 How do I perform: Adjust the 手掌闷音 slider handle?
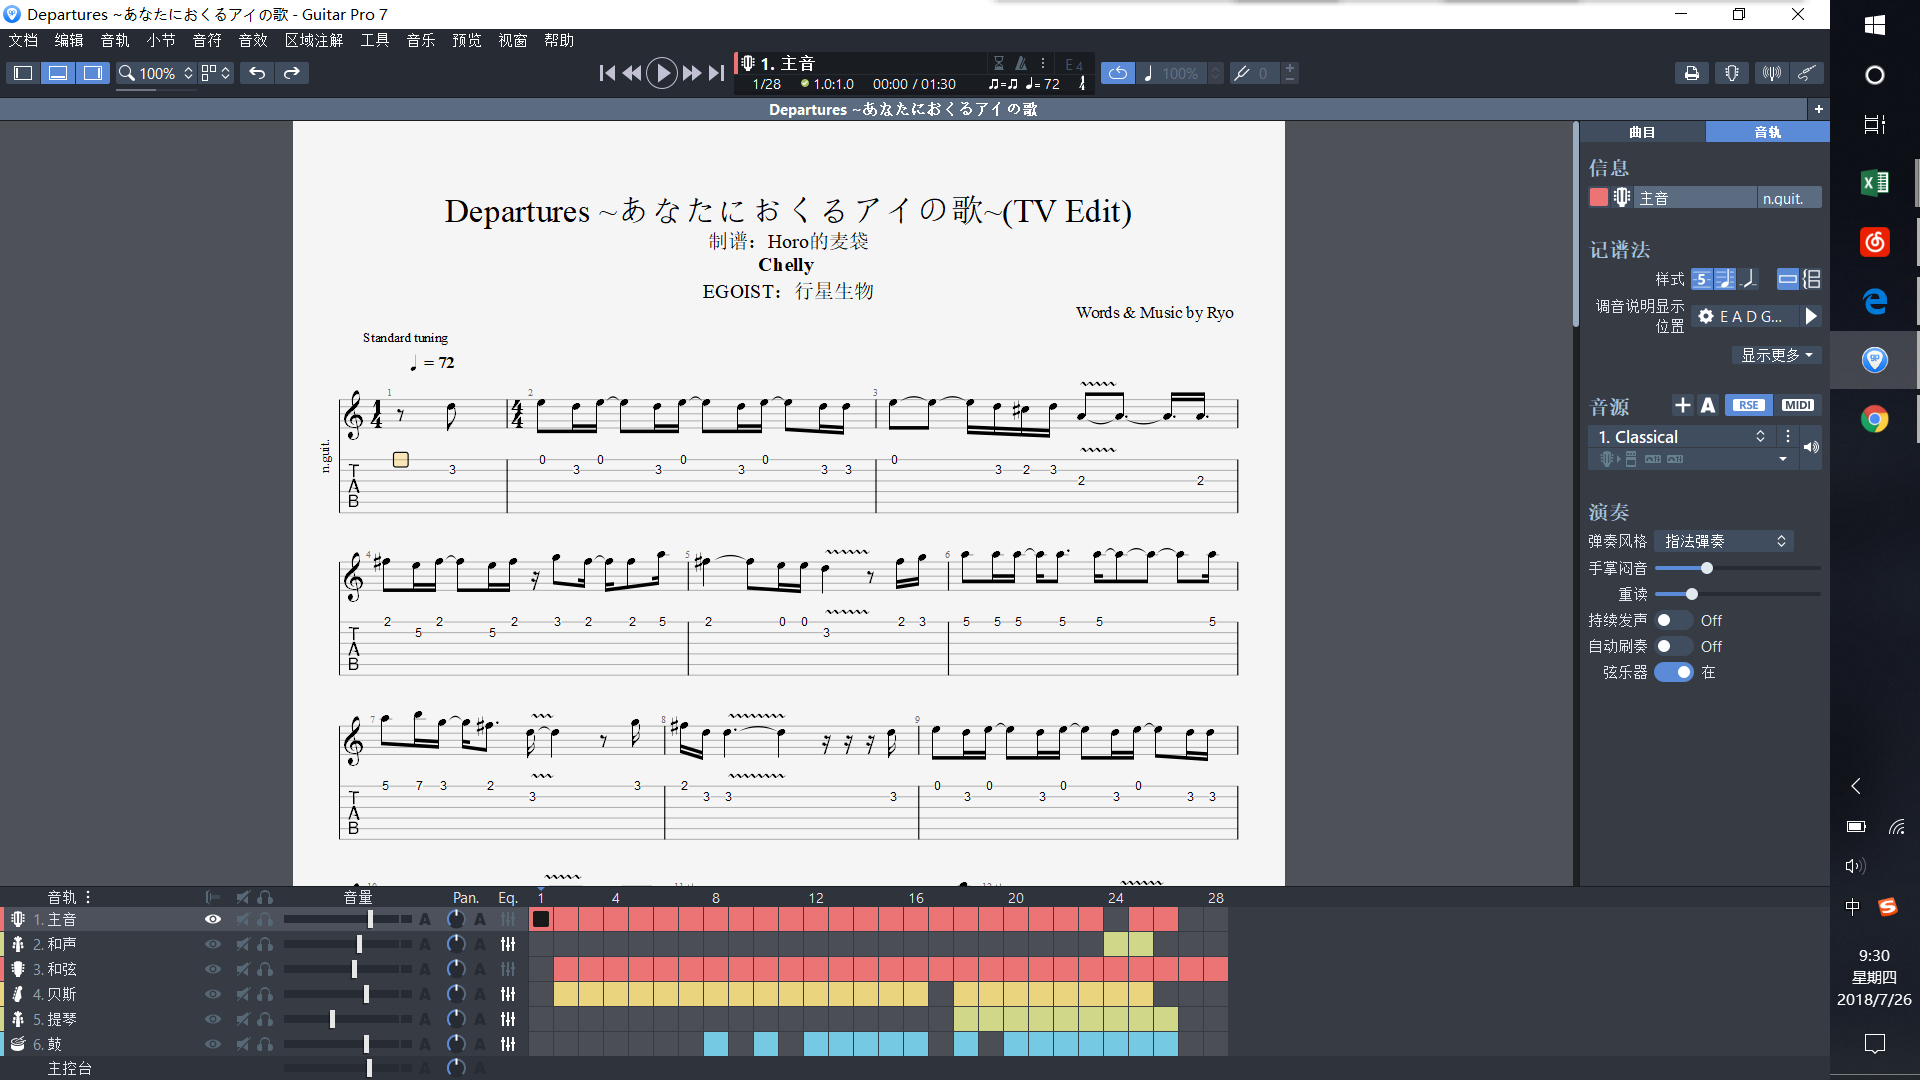pos(1707,568)
